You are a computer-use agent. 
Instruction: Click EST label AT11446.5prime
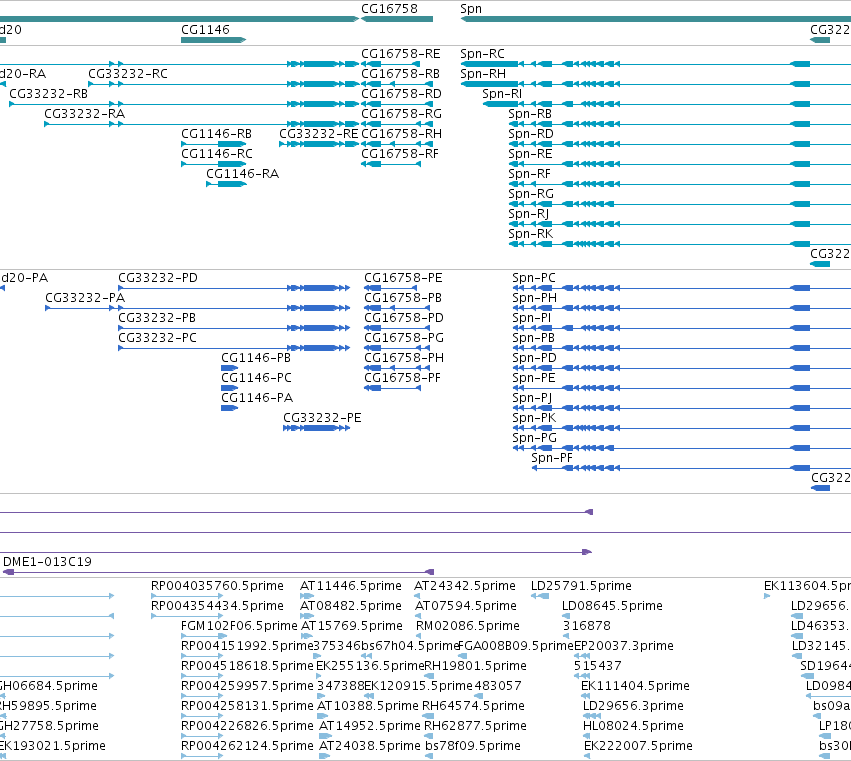(x=351, y=586)
